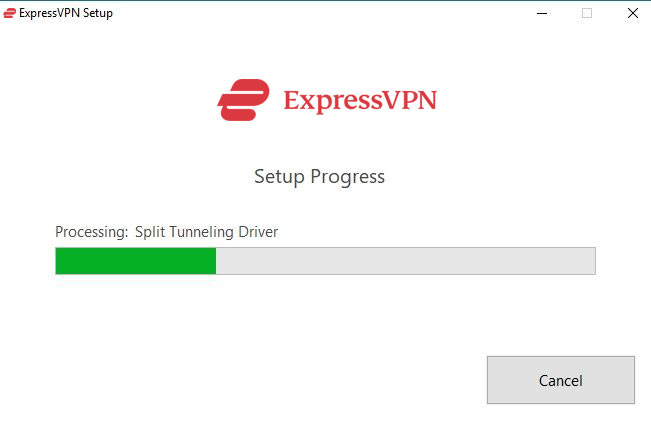The width and height of the screenshot is (651, 430).
Task: Minimize the ExpressVPN Setup window
Action: click(541, 13)
